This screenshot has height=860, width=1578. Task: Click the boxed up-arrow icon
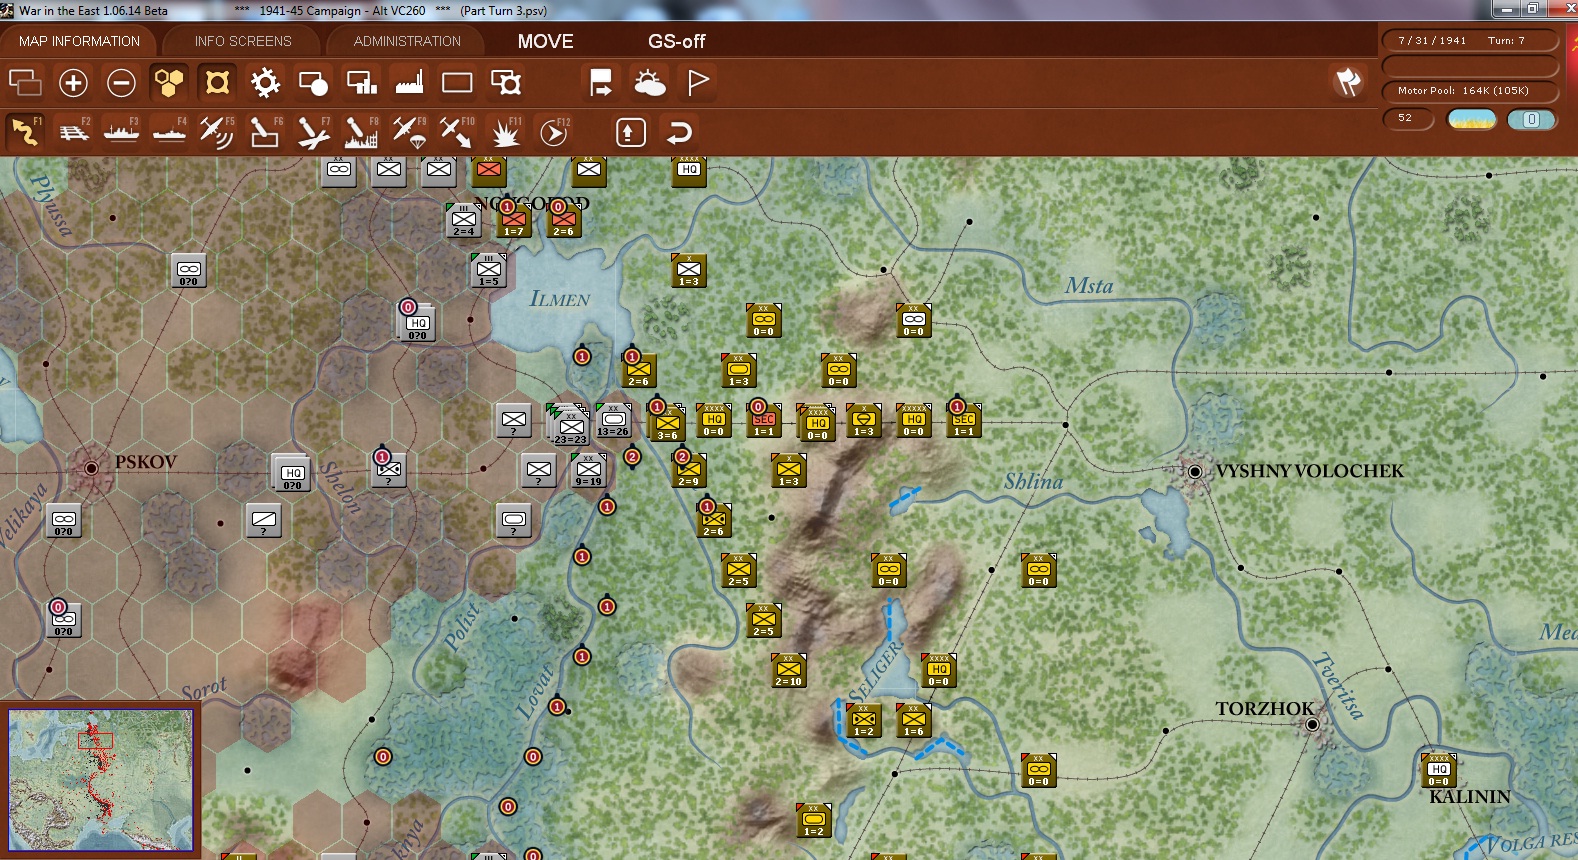point(630,132)
